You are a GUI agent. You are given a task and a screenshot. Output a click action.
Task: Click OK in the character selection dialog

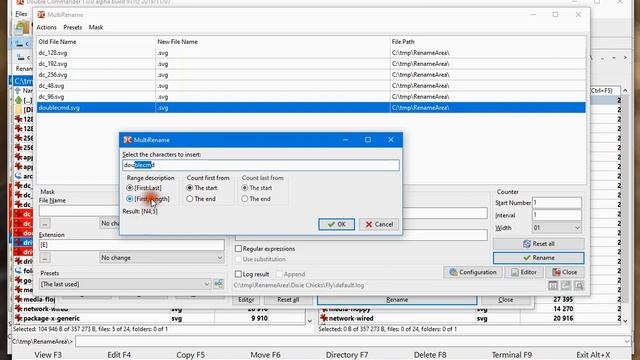[337, 224]
